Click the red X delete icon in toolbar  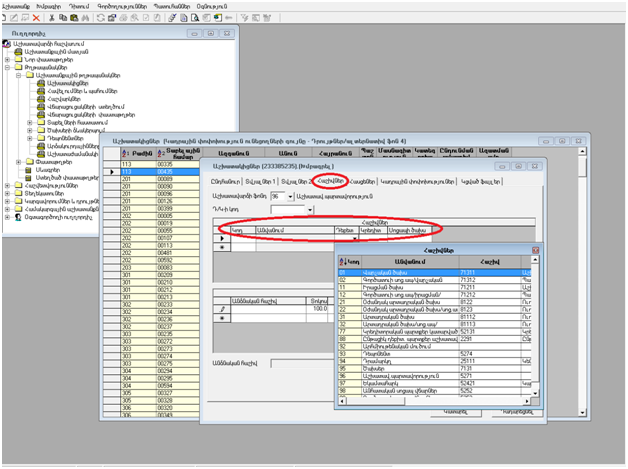(x=37, y=18)
